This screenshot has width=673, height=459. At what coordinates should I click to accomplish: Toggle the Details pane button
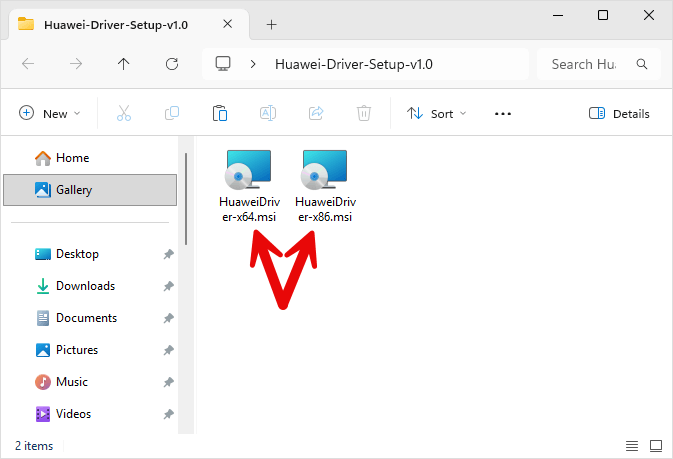click(619, 113)
